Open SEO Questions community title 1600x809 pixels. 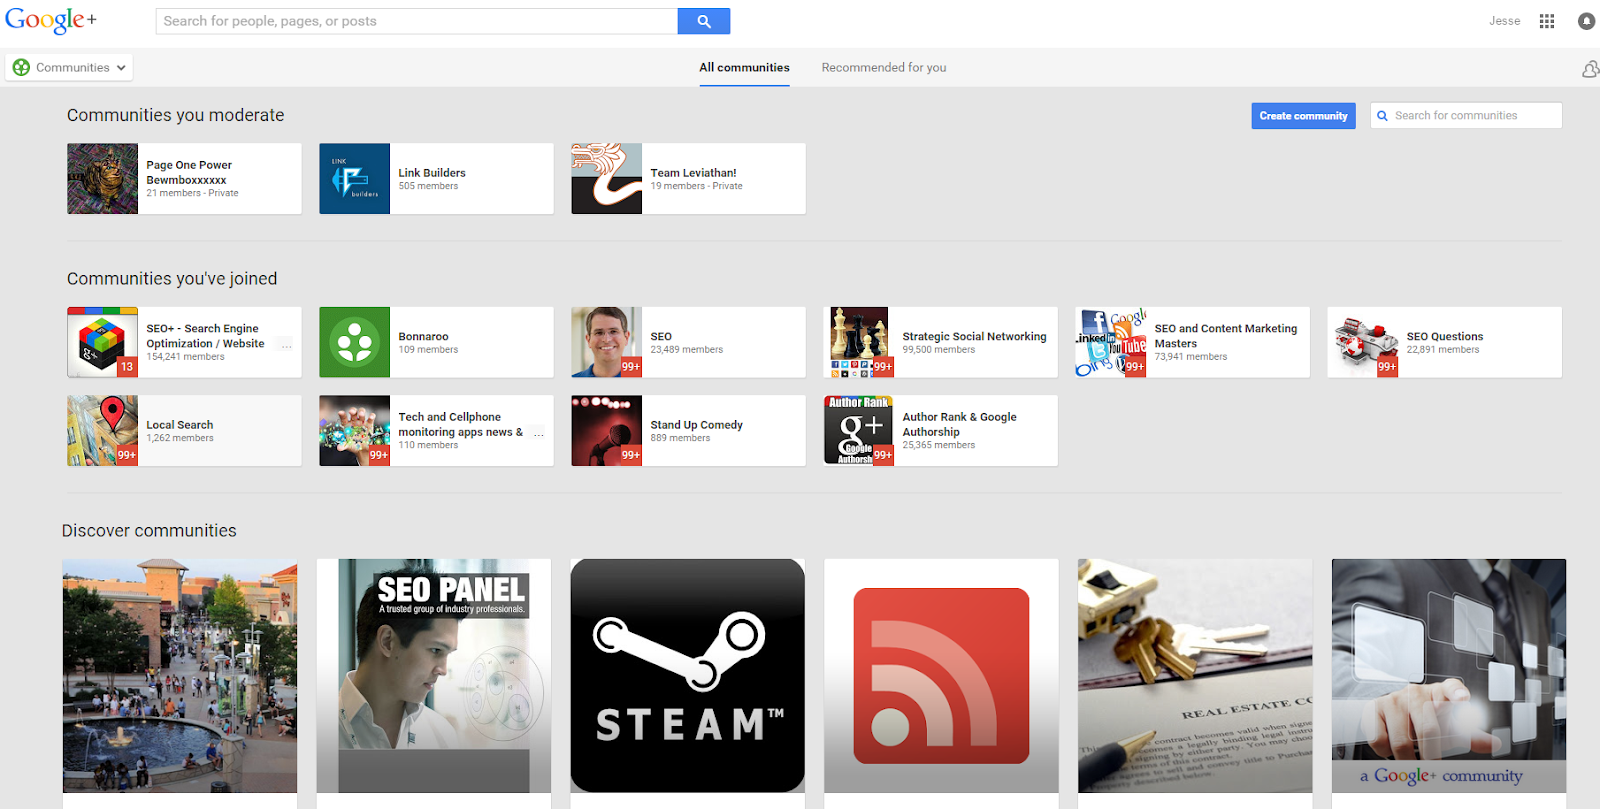(x=1444, y=337)
